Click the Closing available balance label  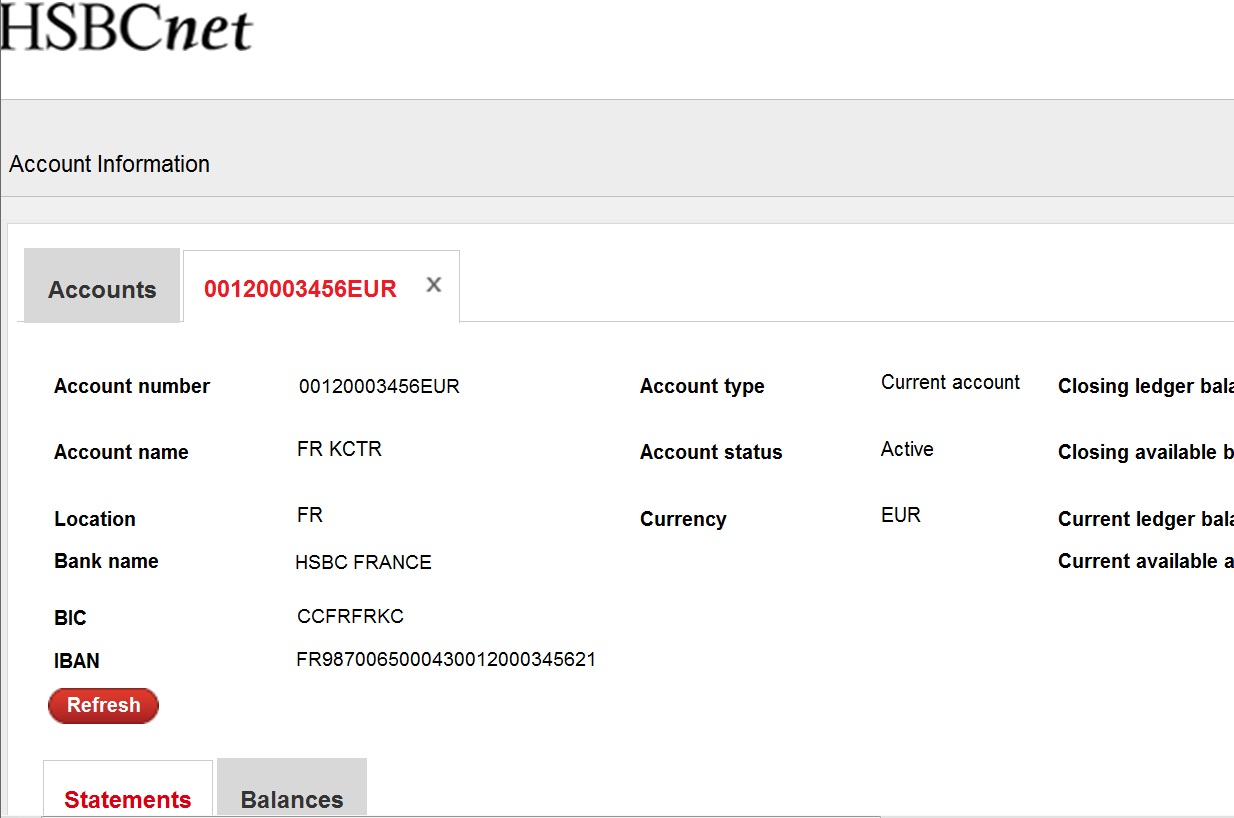tap(1146, 452)
